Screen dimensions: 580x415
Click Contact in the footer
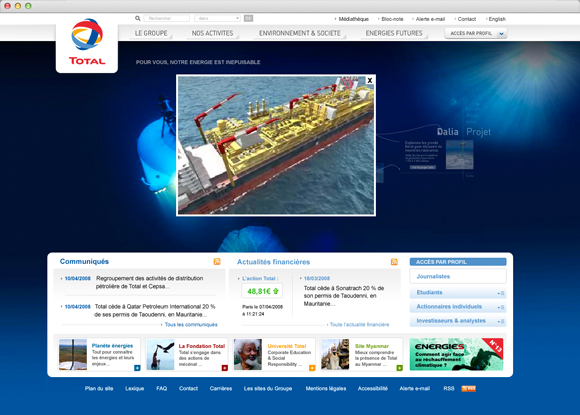(188, 388)
